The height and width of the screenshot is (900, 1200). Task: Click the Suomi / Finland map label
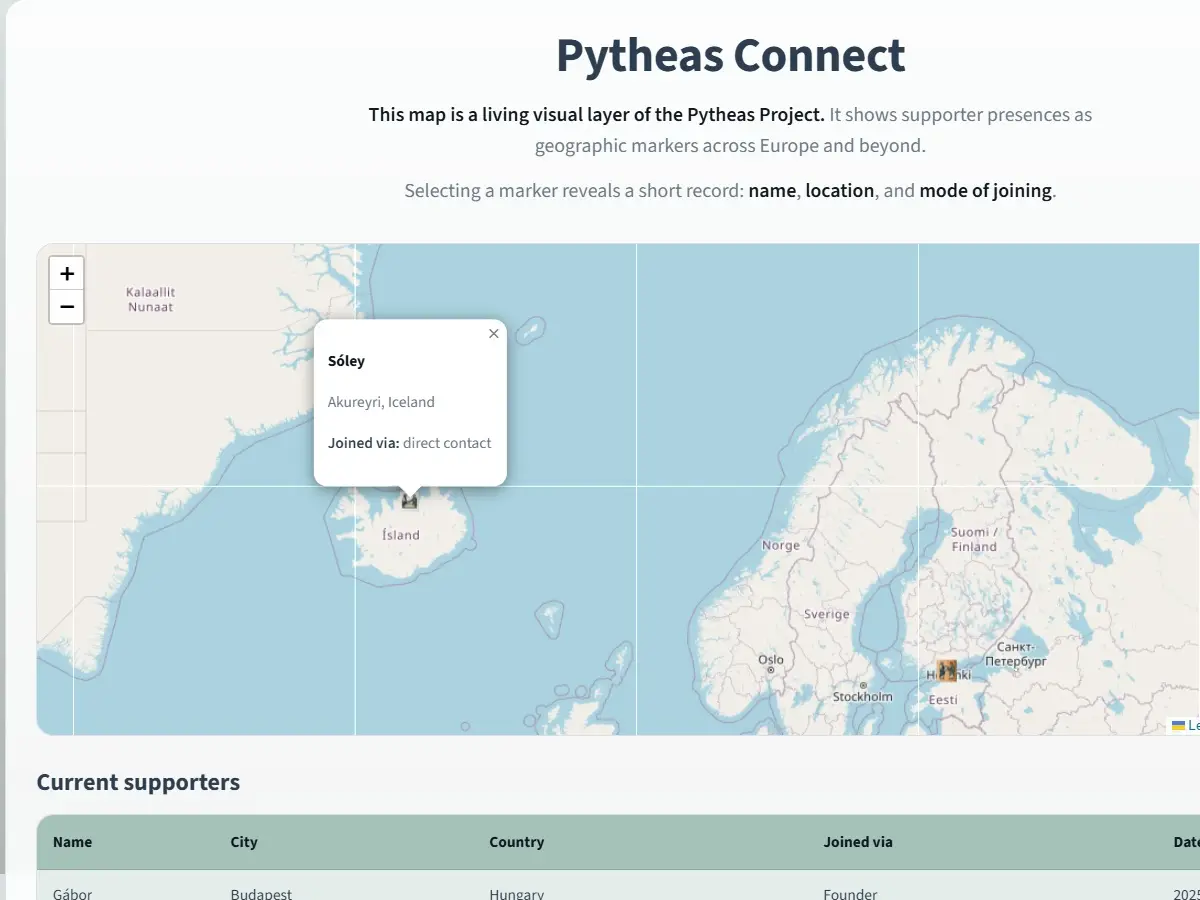point(974,539)
